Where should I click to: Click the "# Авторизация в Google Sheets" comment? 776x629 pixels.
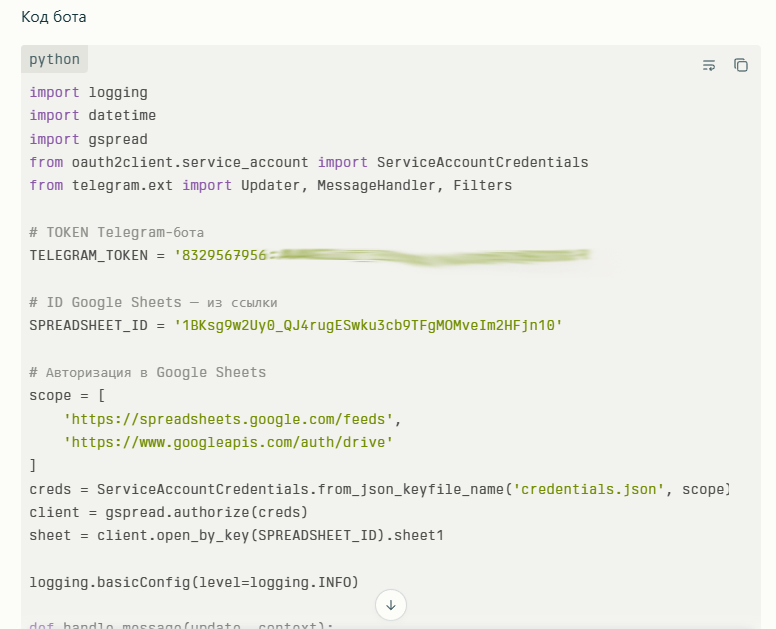tap(148, 372)
